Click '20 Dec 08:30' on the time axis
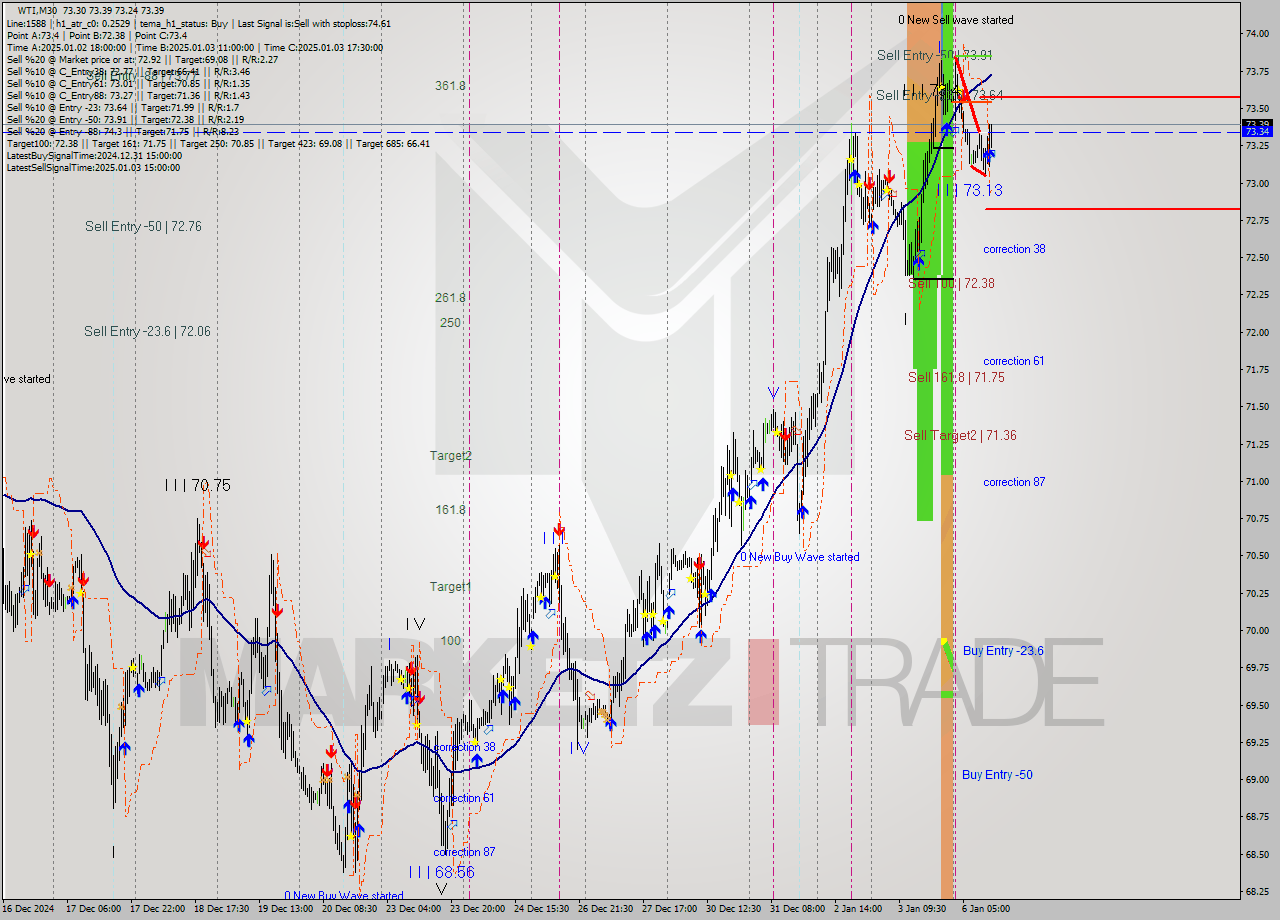This screenshot has height=920, width=1280. (x=347, y=909)
